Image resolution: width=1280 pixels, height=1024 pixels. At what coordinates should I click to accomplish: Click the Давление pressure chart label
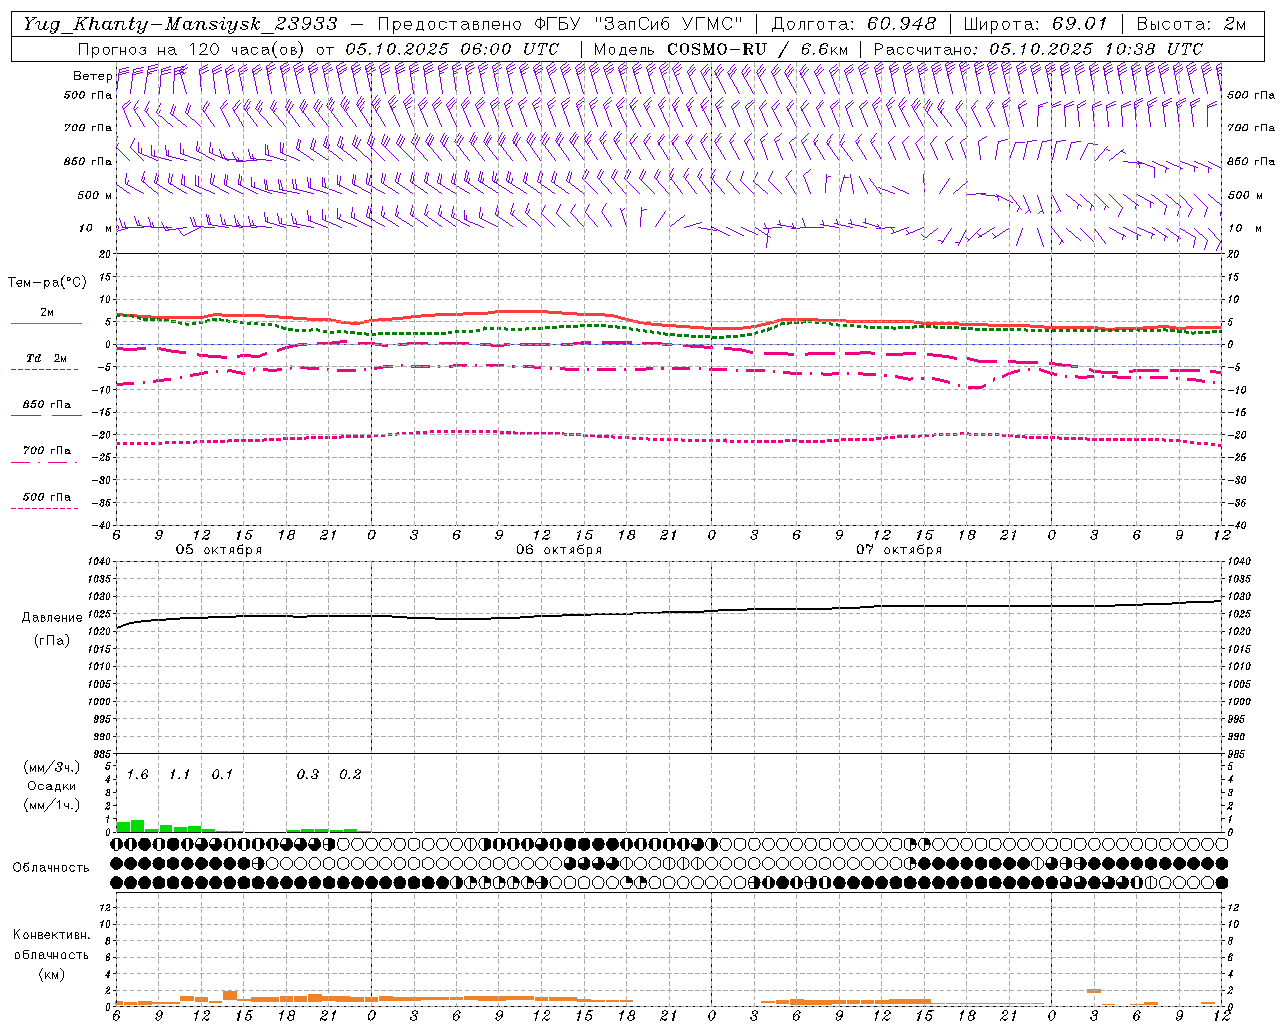pos(52,618)
